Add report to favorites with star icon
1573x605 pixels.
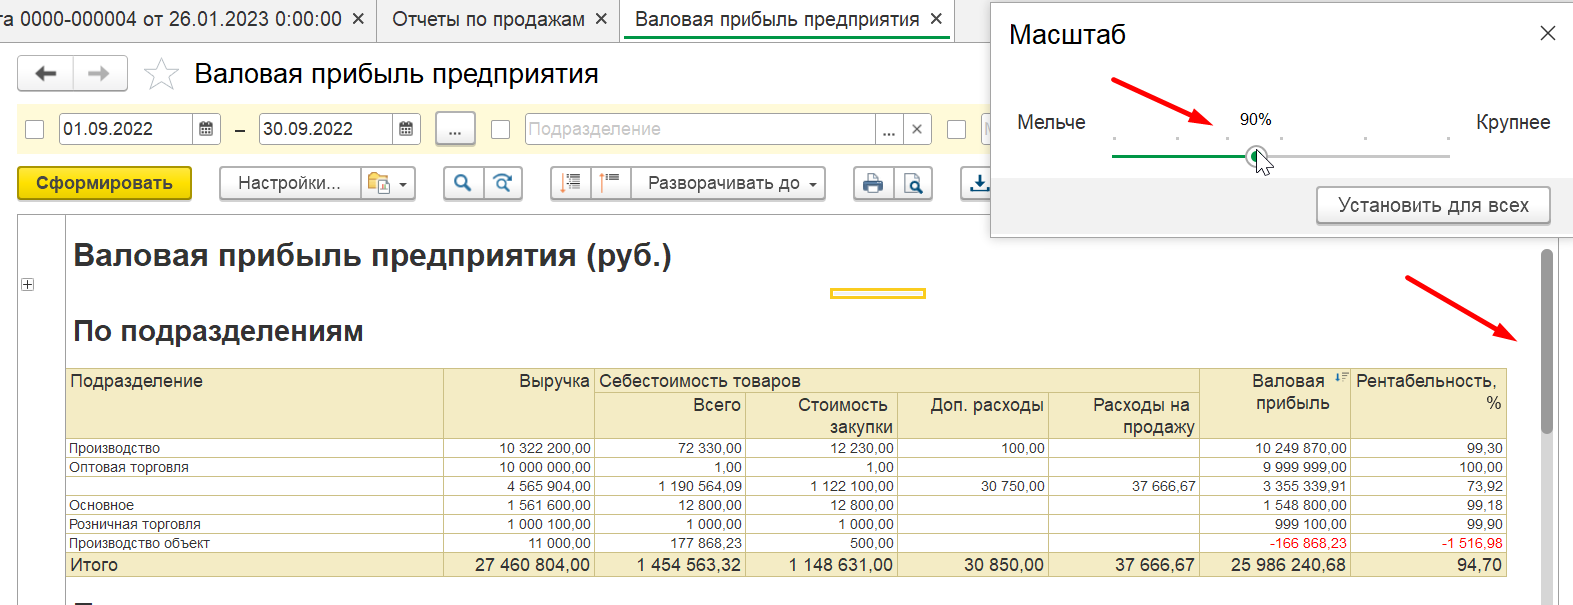(161, 74)
